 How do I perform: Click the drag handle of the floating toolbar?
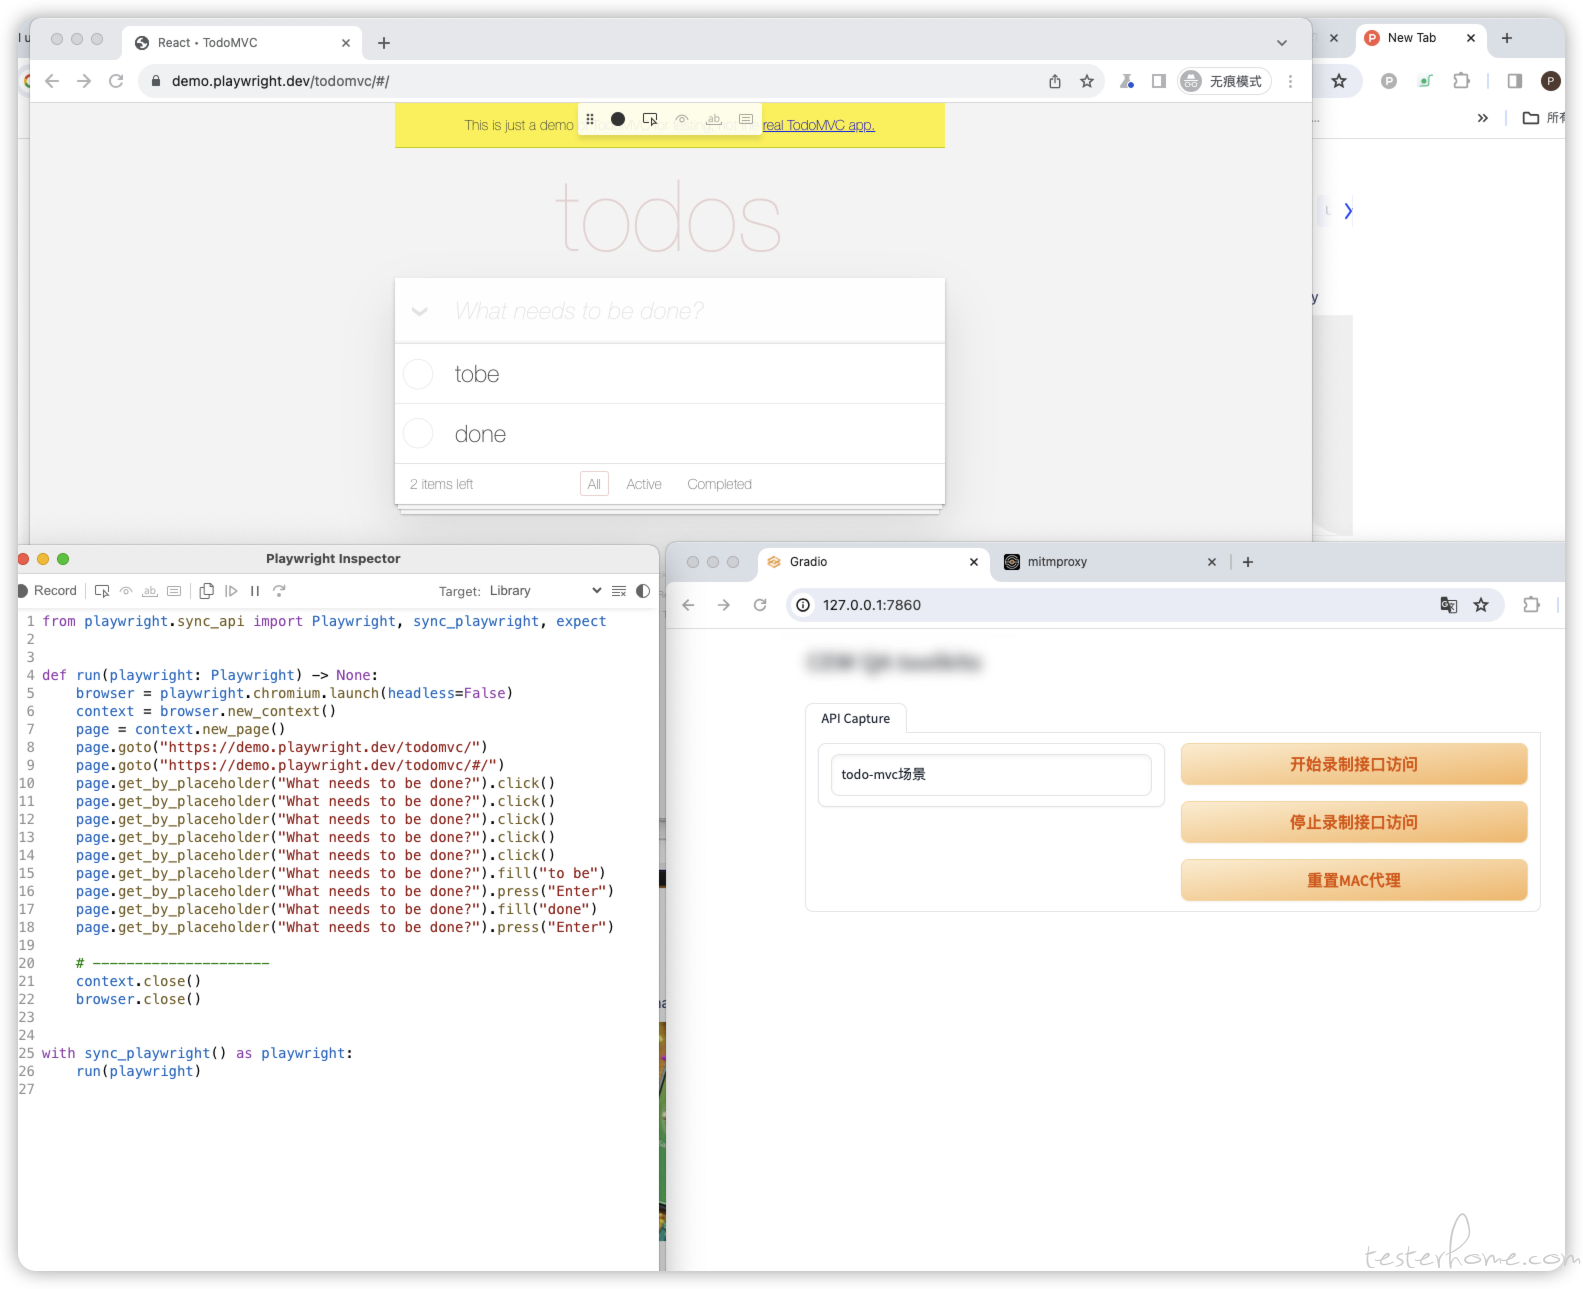tap(590, 119)
